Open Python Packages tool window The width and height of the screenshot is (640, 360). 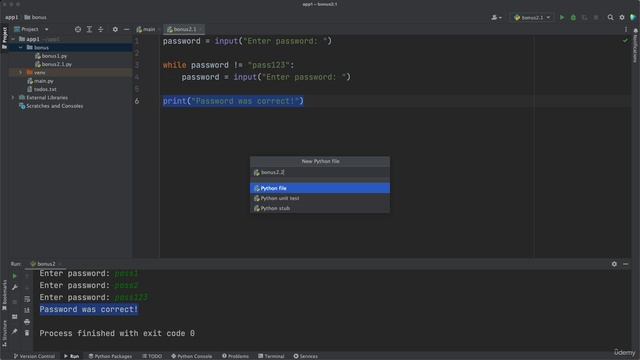tap(110, 356)
